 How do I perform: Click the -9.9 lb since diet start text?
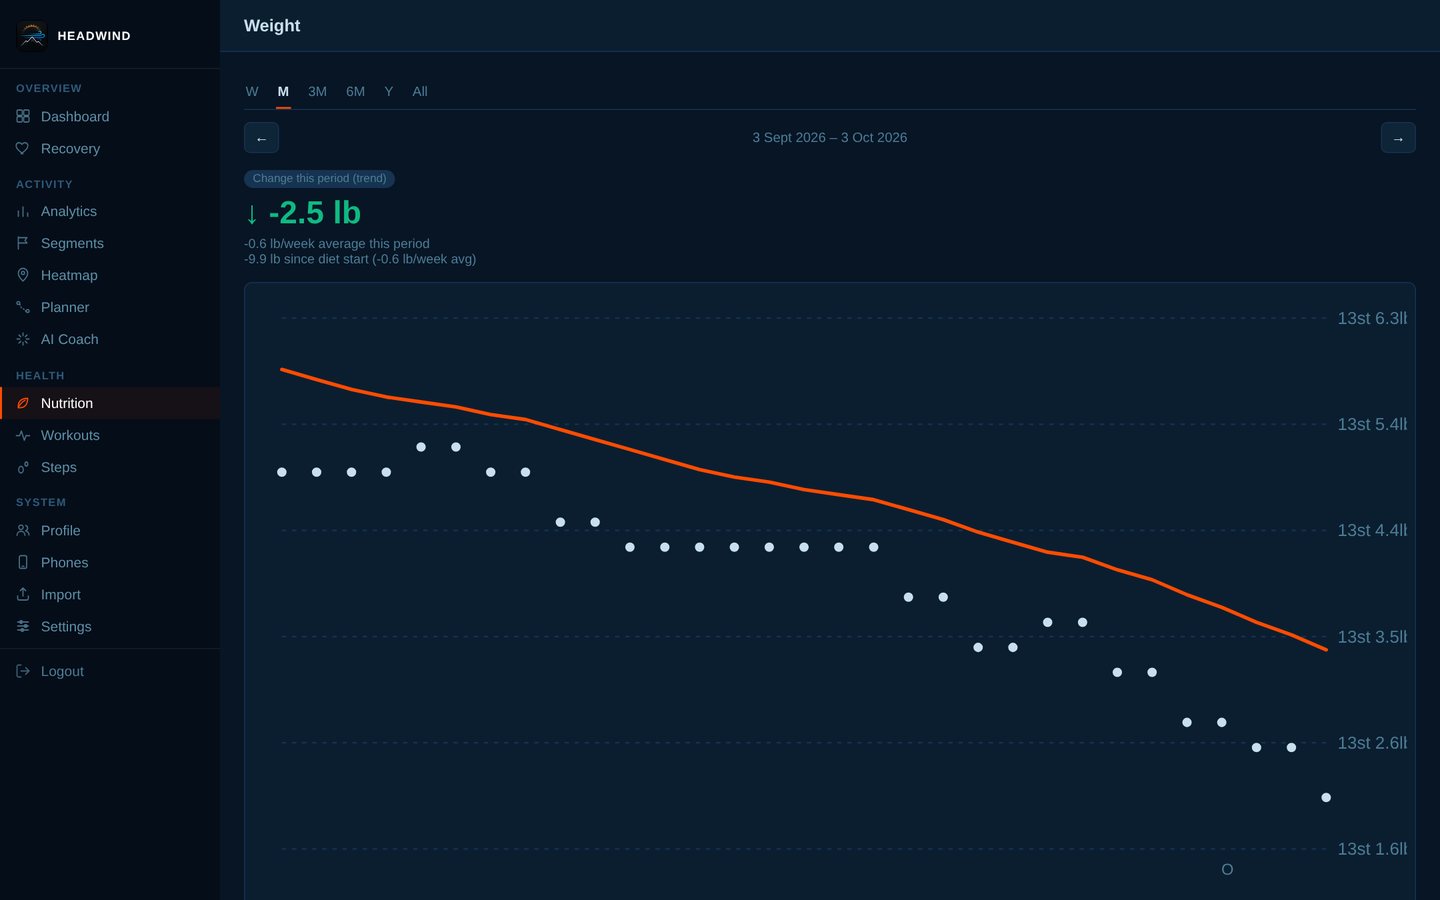(x=360, y=259)
